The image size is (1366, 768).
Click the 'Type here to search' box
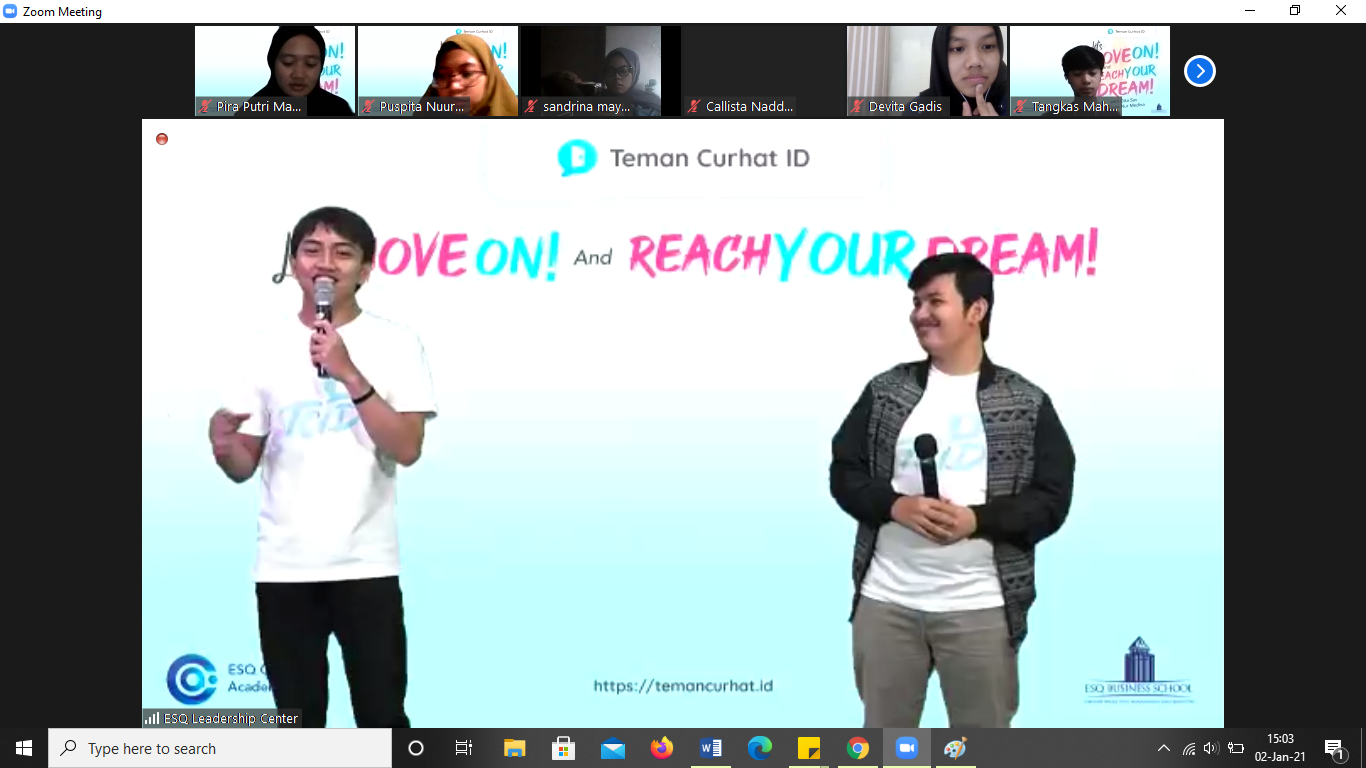click(220, 748)
